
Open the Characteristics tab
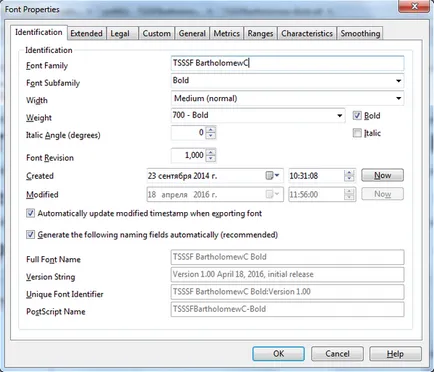point(307,33)
